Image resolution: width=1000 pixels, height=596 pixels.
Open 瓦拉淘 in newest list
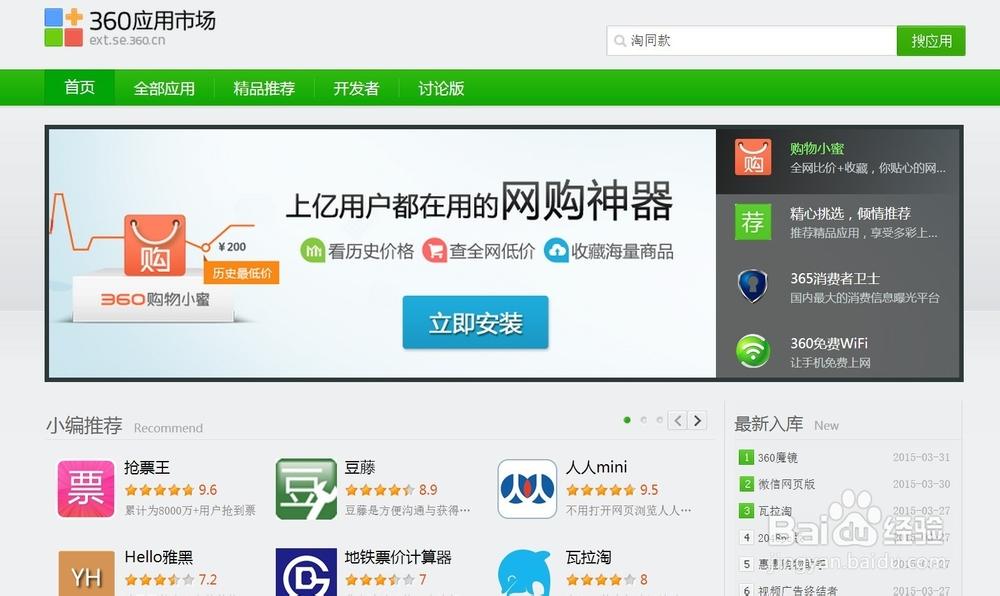coord(774,511)
